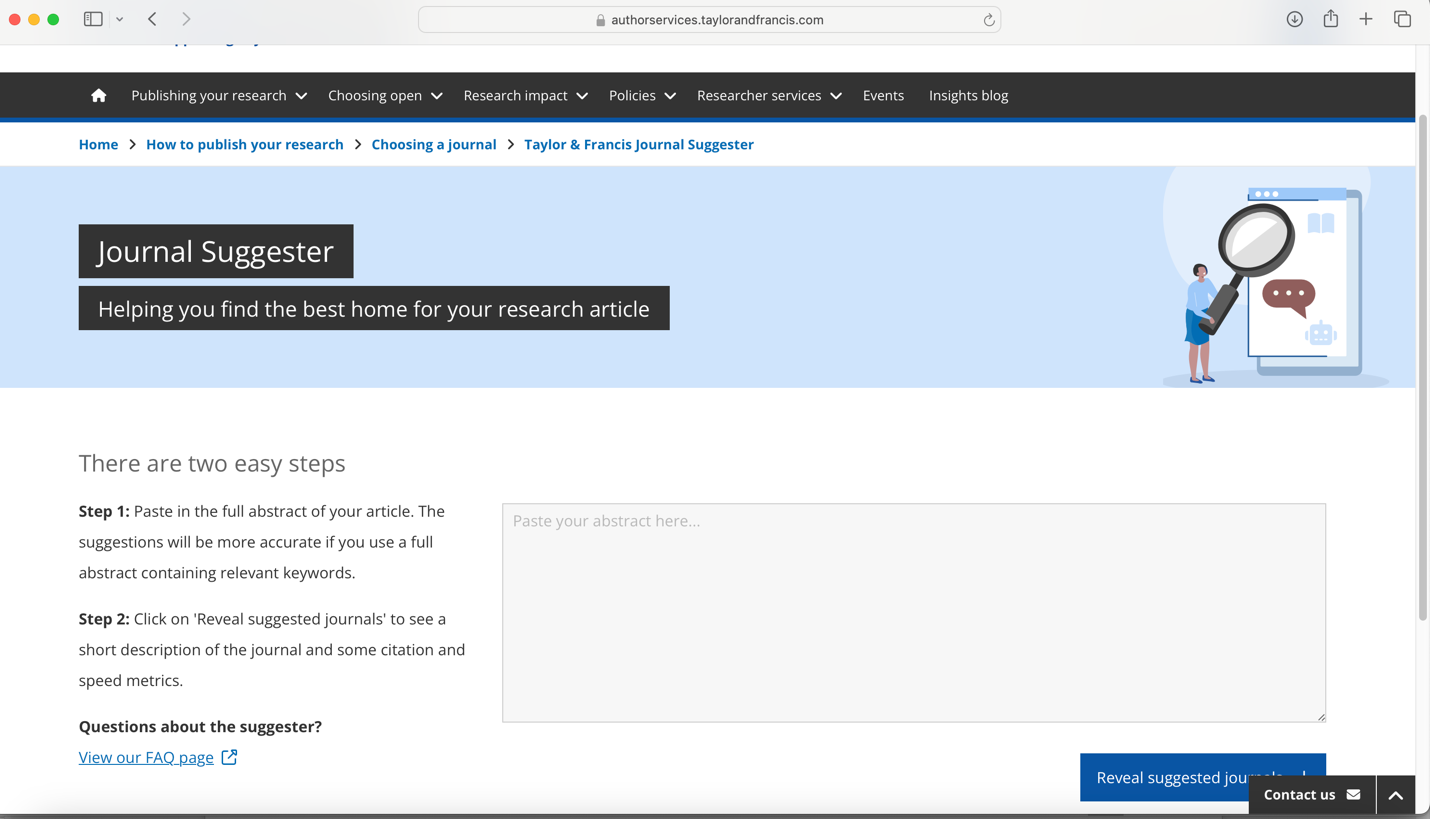This screenshot has height=819, width=1430.
Task: Select Events in the navigation menu
Action: click(883, 95)
